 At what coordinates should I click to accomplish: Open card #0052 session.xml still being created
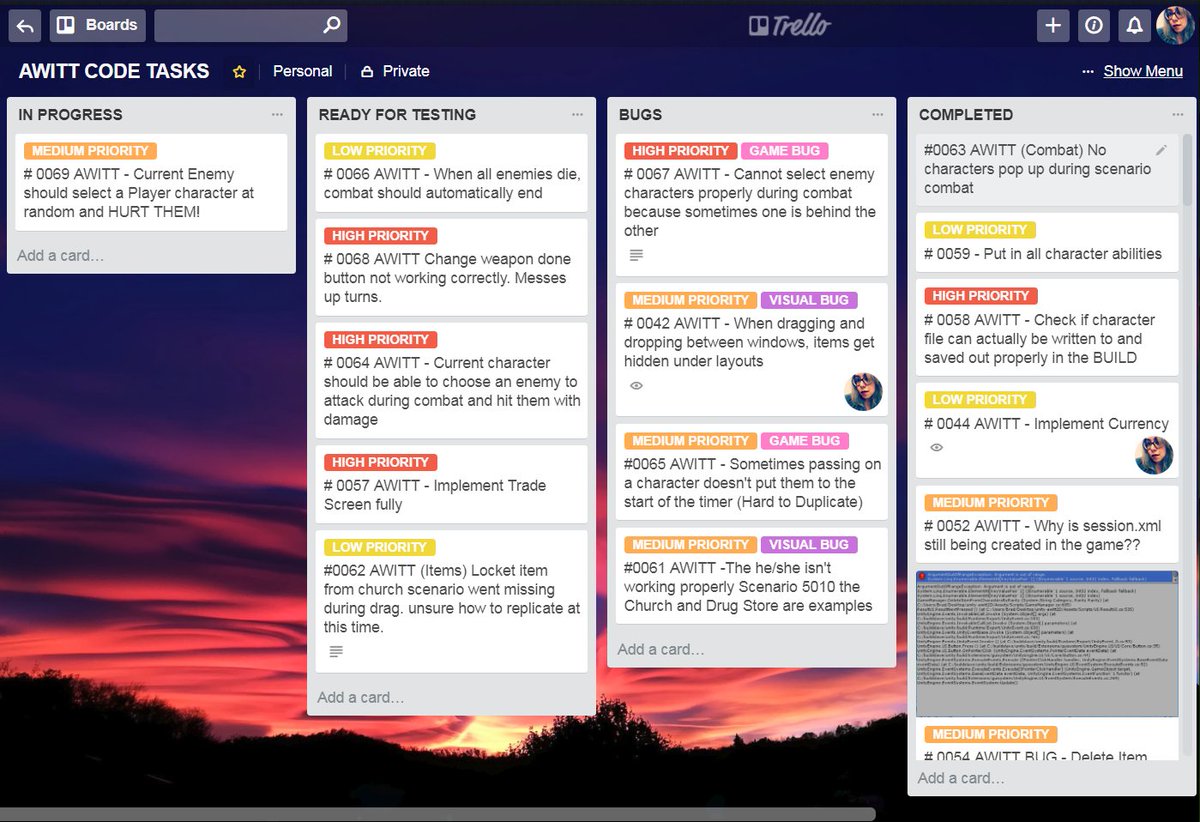tap(1047, 525)
